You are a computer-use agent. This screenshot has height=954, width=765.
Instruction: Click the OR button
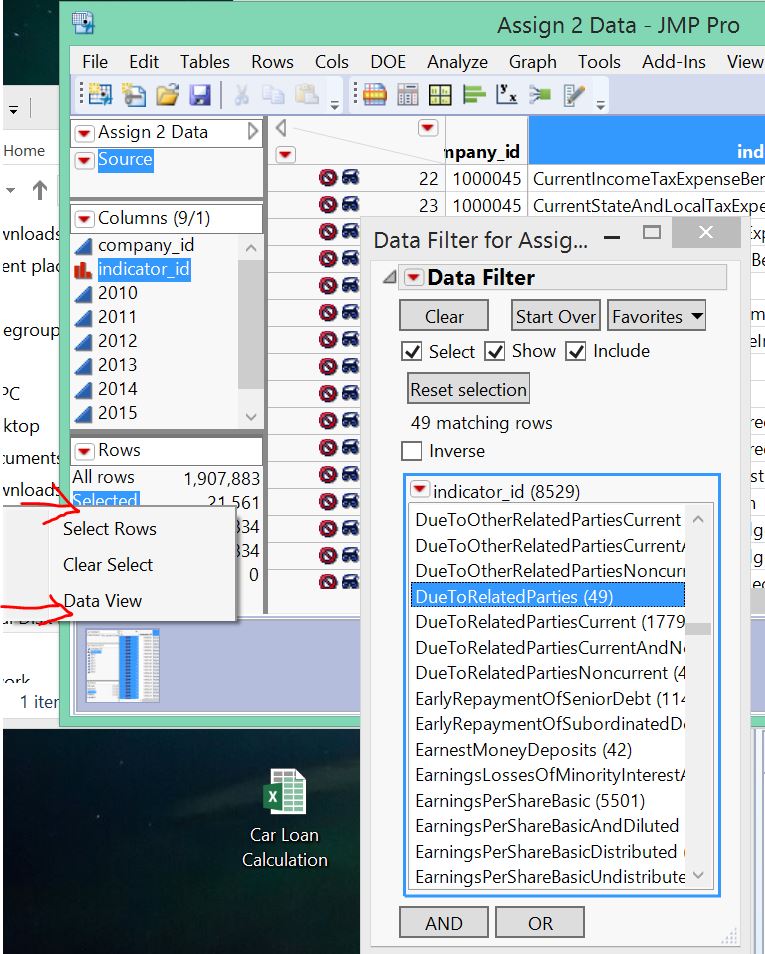540,923
